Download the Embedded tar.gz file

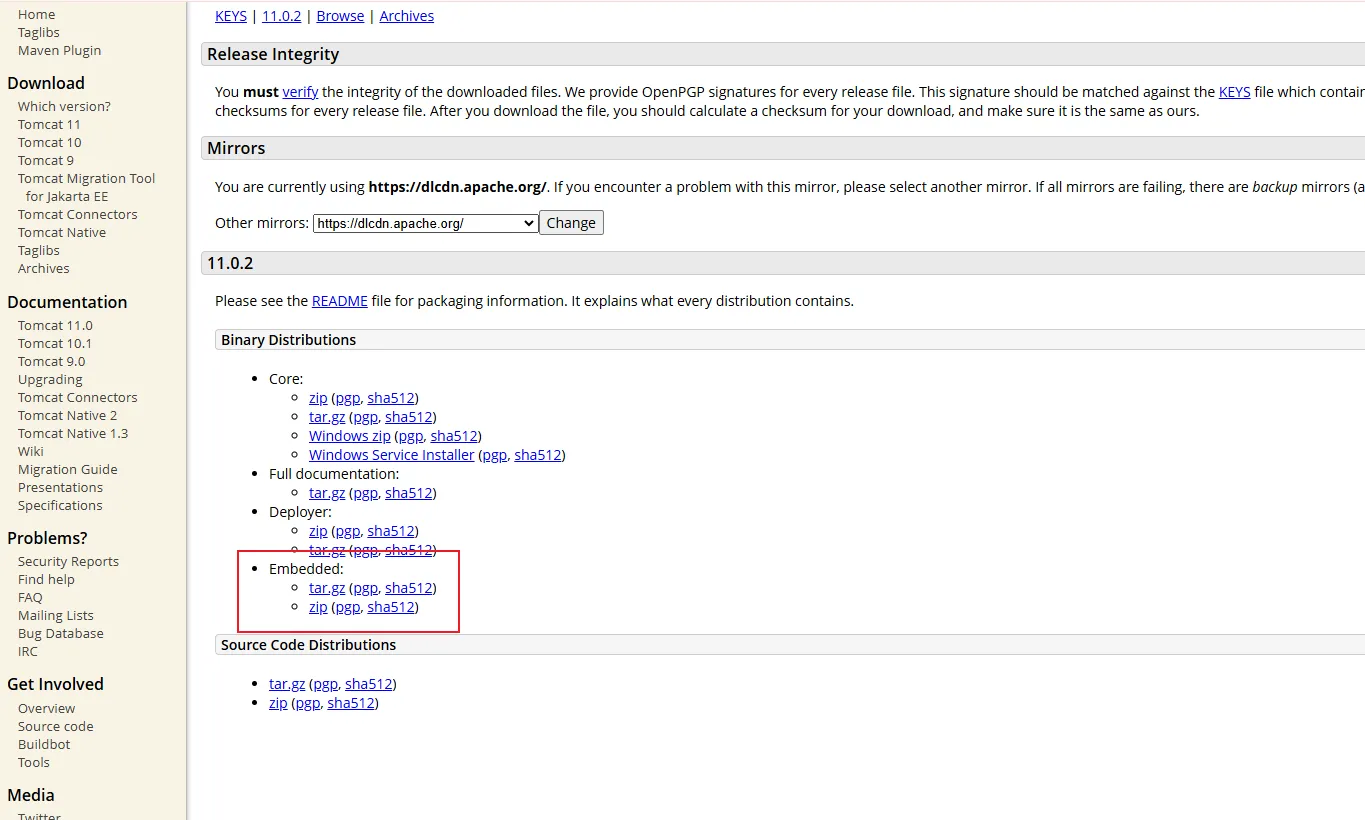(327, 588)
